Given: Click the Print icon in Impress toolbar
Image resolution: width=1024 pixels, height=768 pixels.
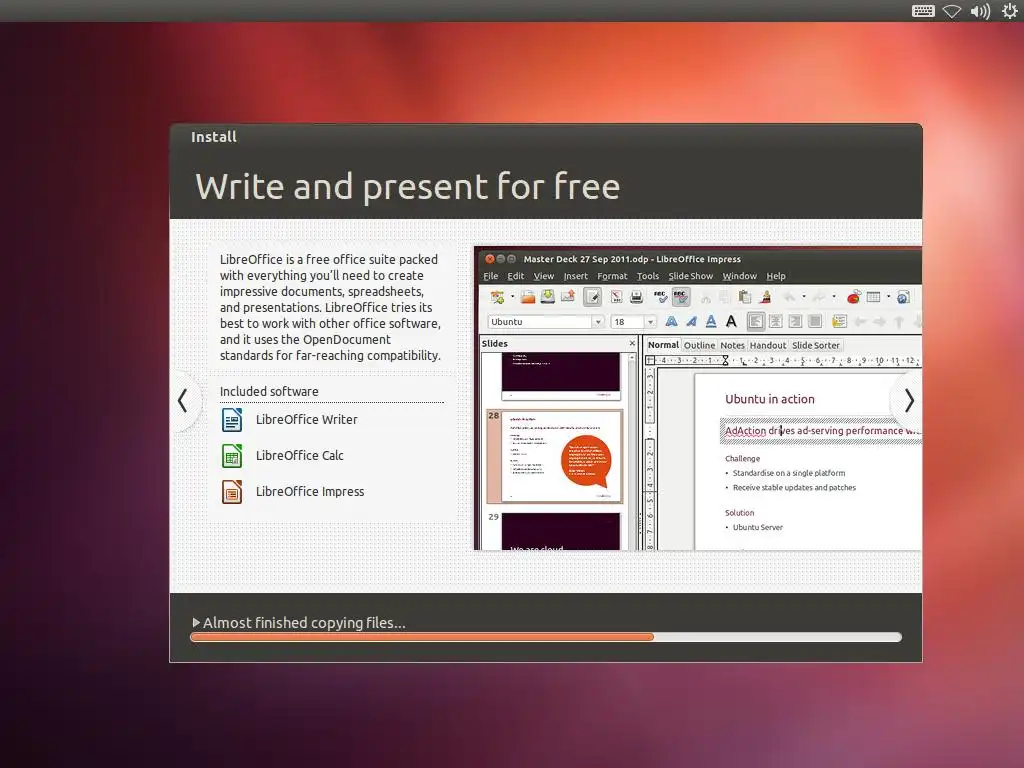Looking at the screenshot, I should point(636,297).
